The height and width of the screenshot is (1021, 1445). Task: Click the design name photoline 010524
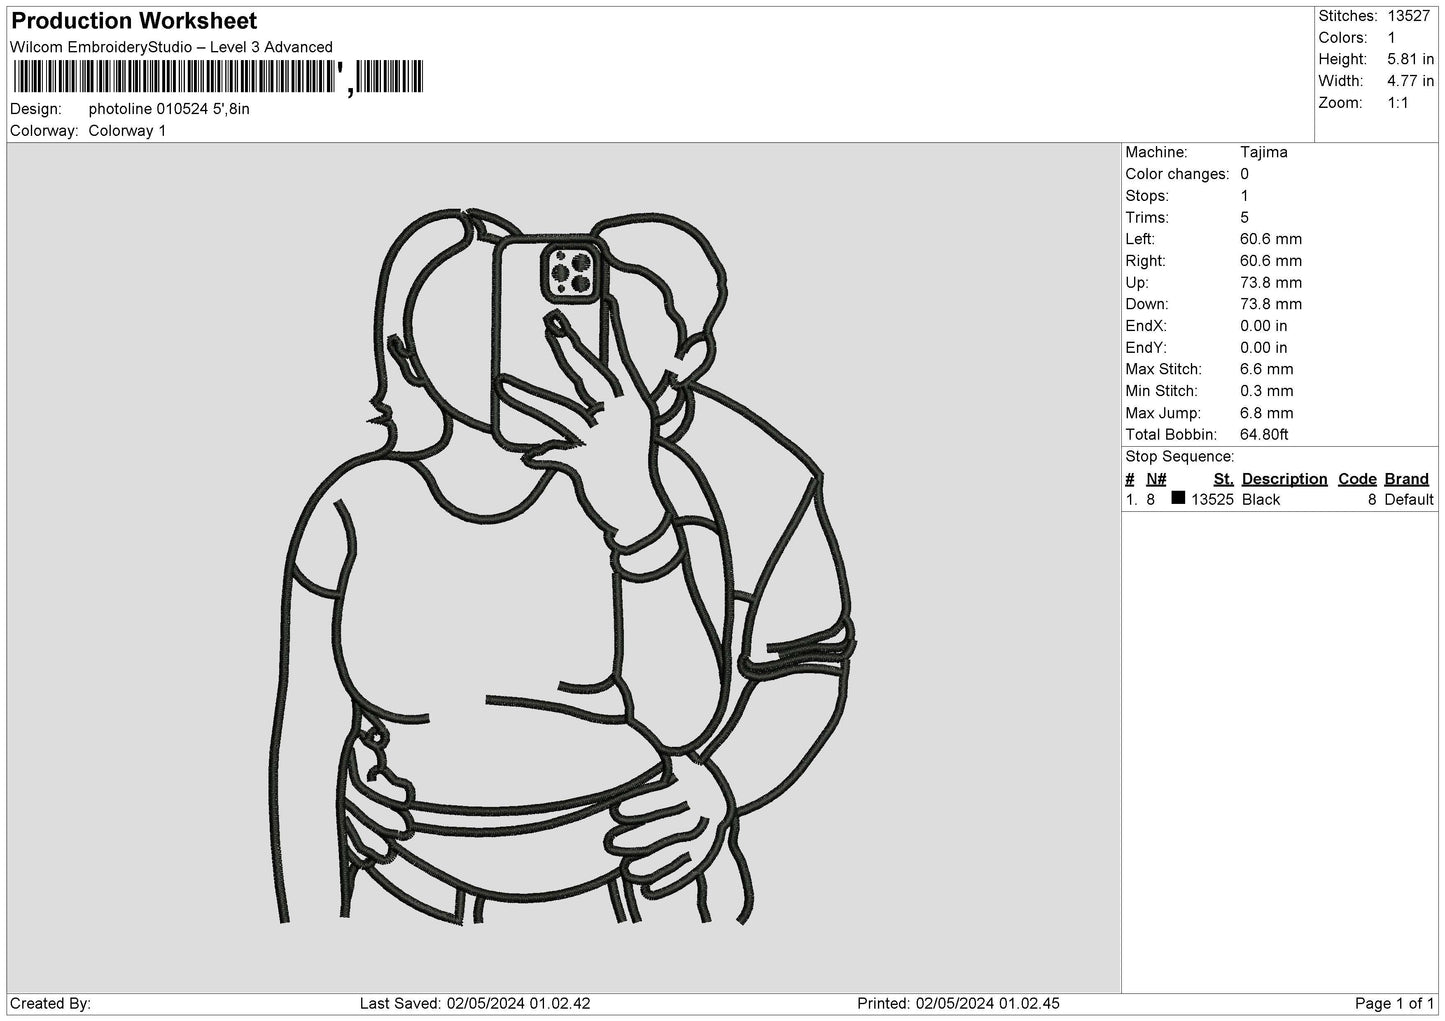click(x=169, y=109)
